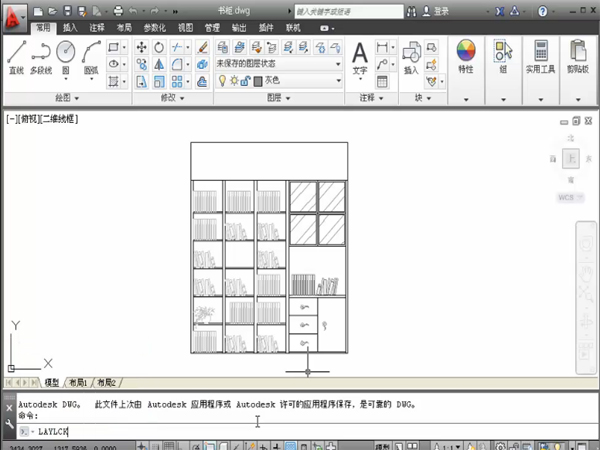Activate the Fillet tool
Viewport: 600px width, 450px height.
(x=177, y=64)
